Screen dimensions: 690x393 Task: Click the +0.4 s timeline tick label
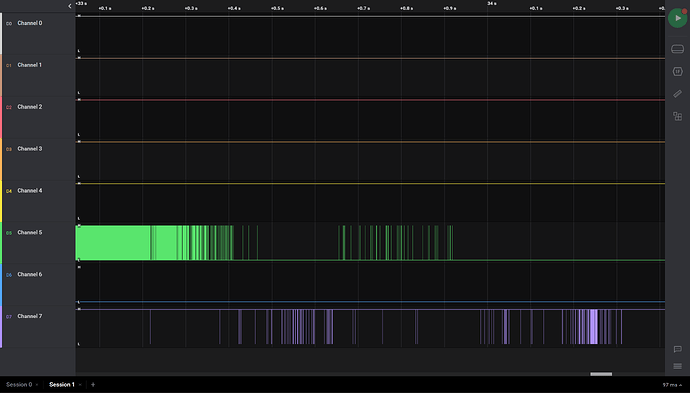[x=234, y=8]
